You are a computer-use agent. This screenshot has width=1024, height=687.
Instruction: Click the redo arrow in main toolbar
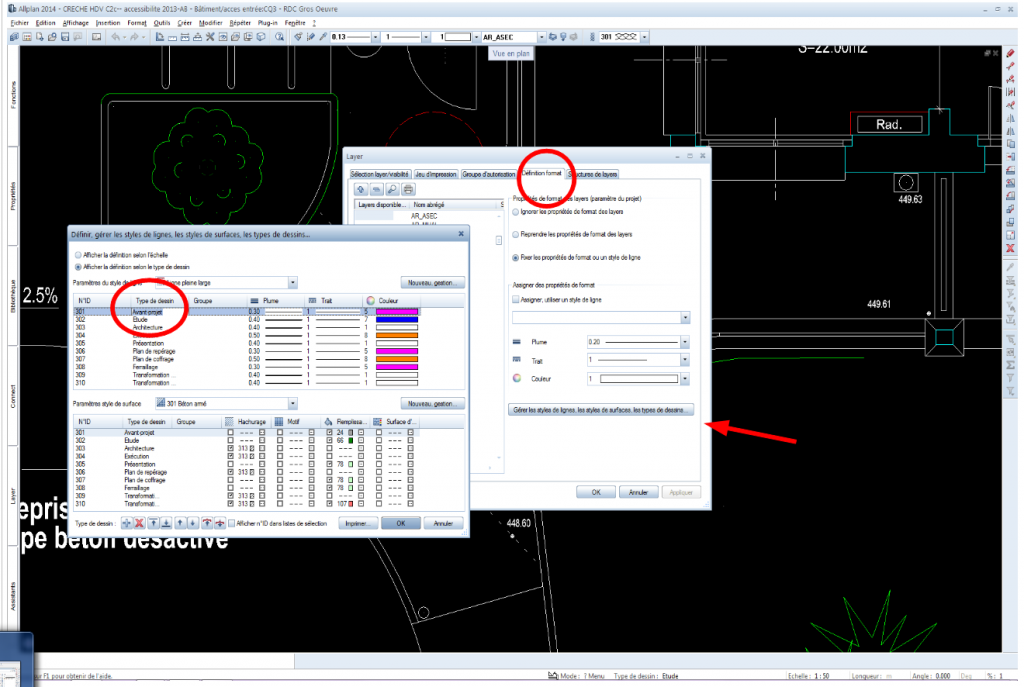pos(134,37)
